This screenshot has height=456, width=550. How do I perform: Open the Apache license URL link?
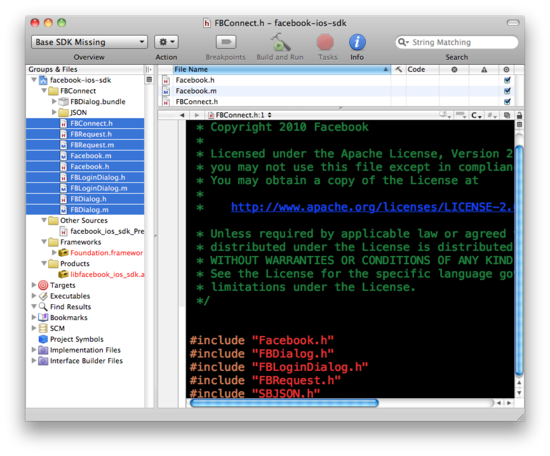373,207
